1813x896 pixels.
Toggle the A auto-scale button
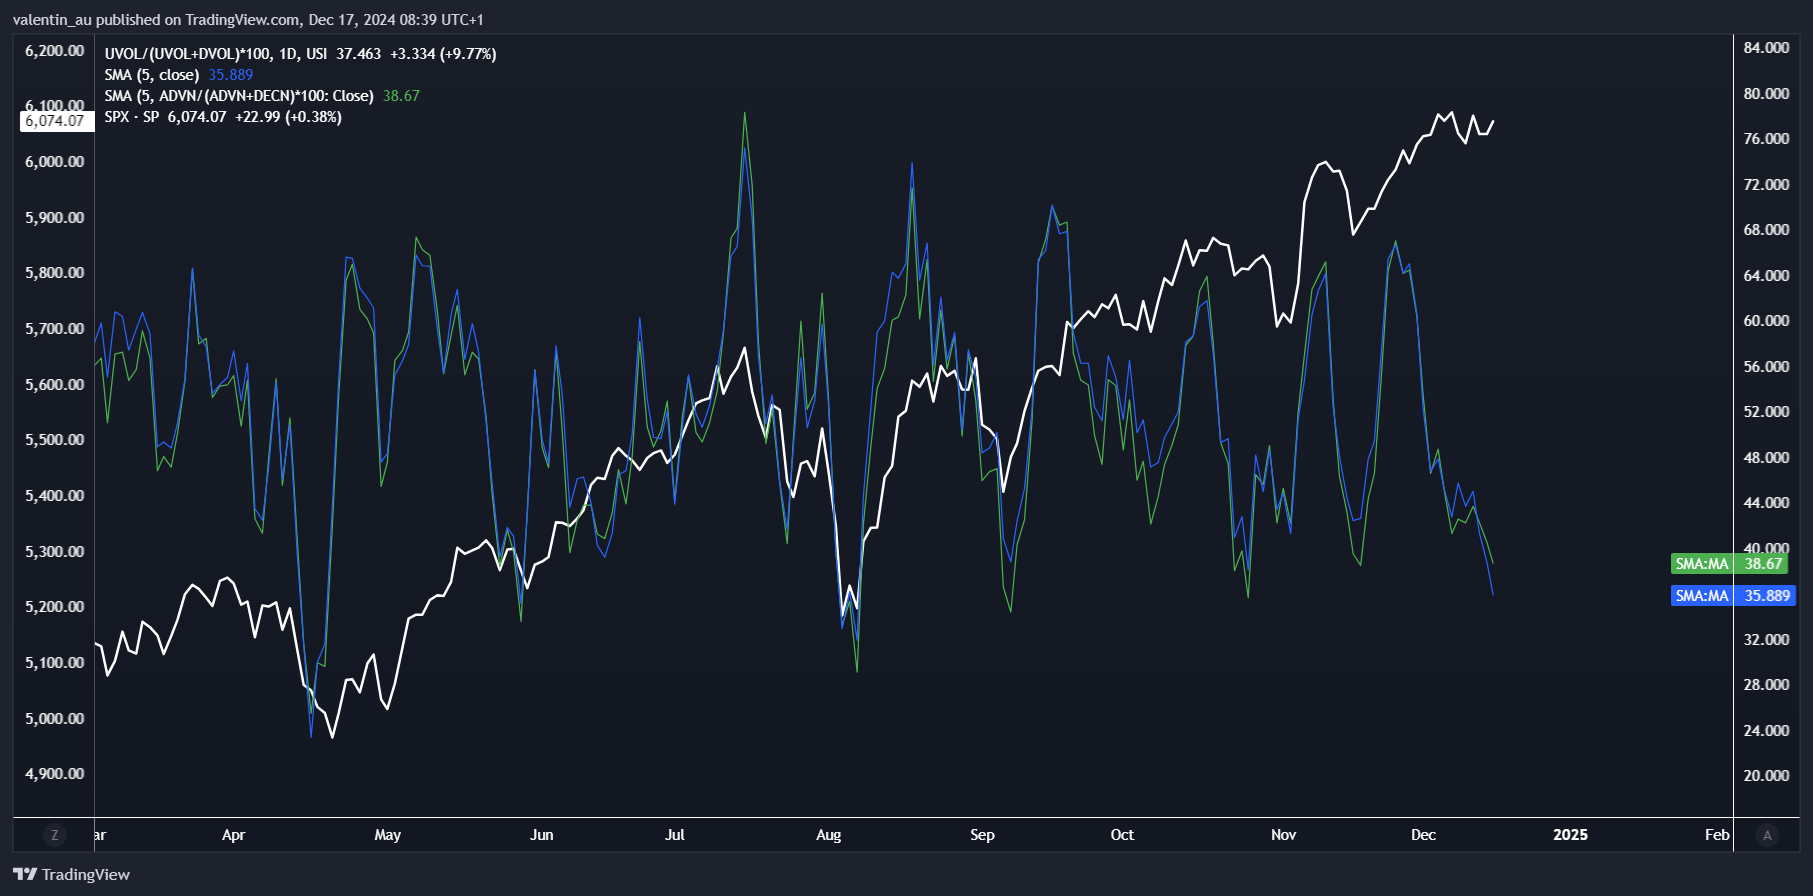point(1767,835)
